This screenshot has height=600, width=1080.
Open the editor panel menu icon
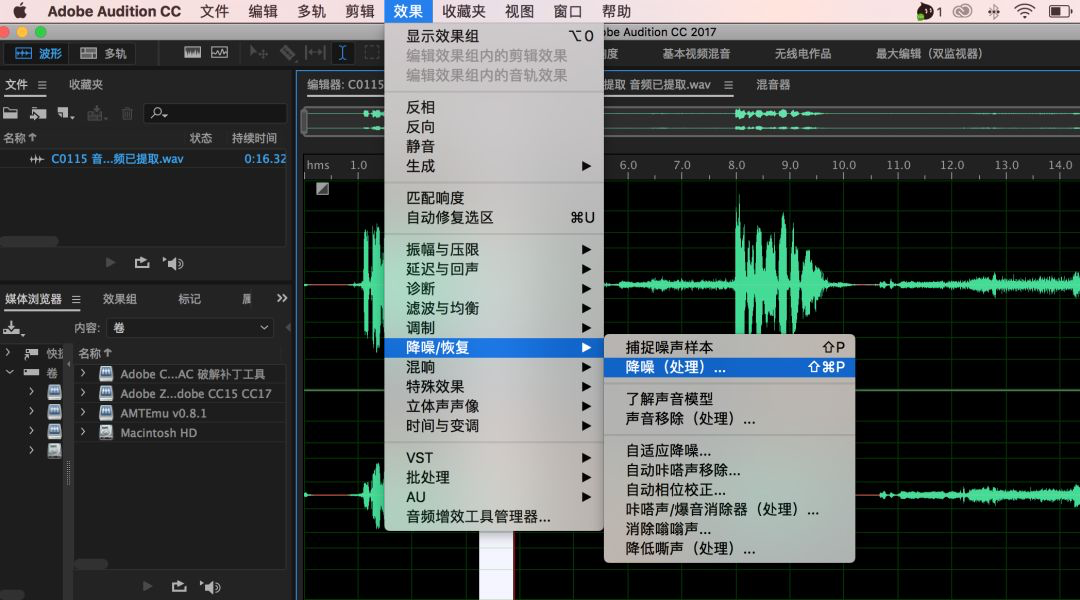[728, 85]
